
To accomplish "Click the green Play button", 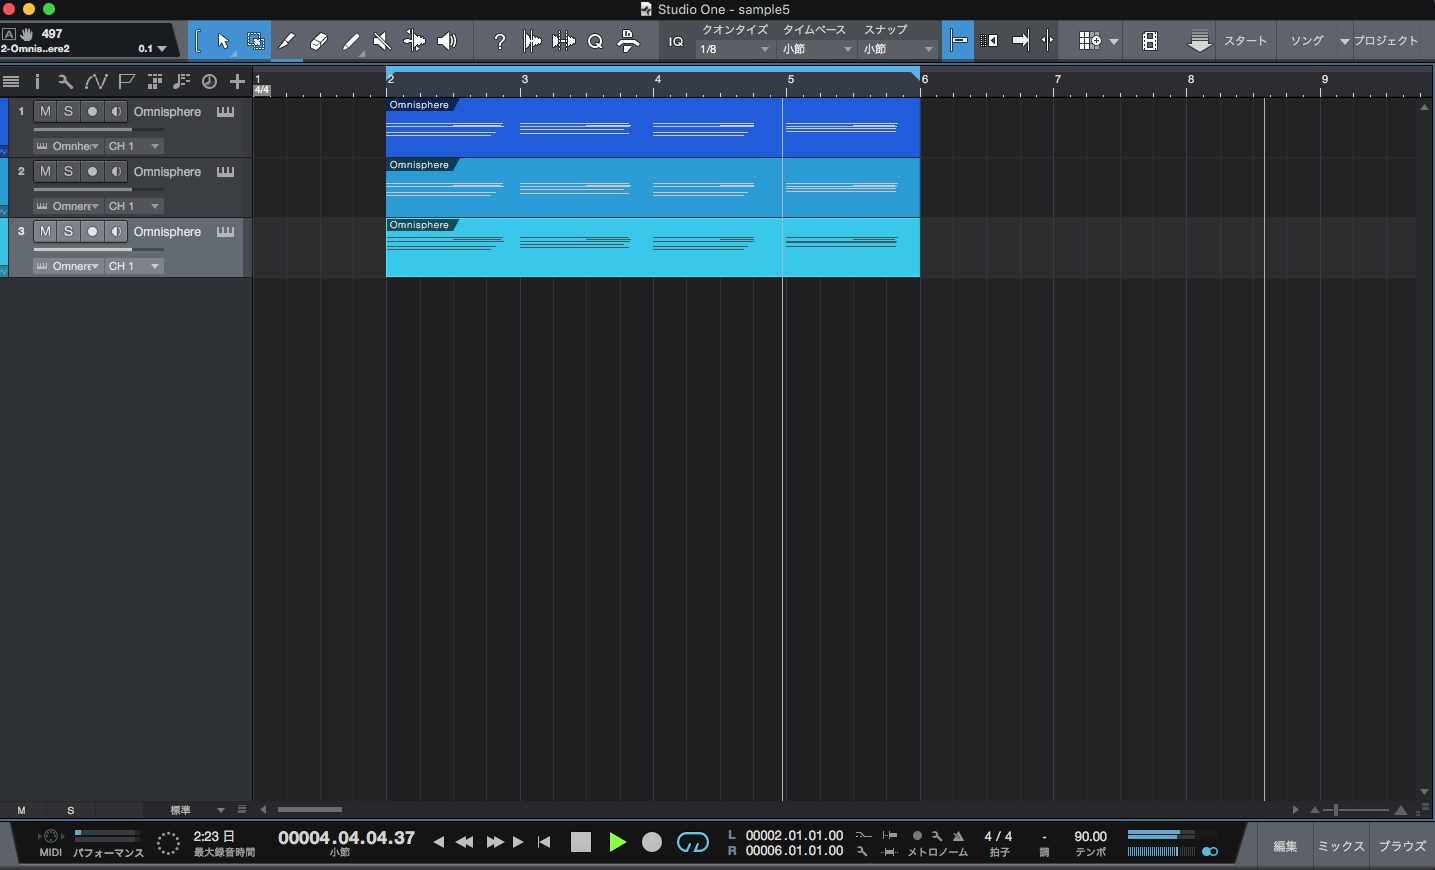I will tap(617, 842).
